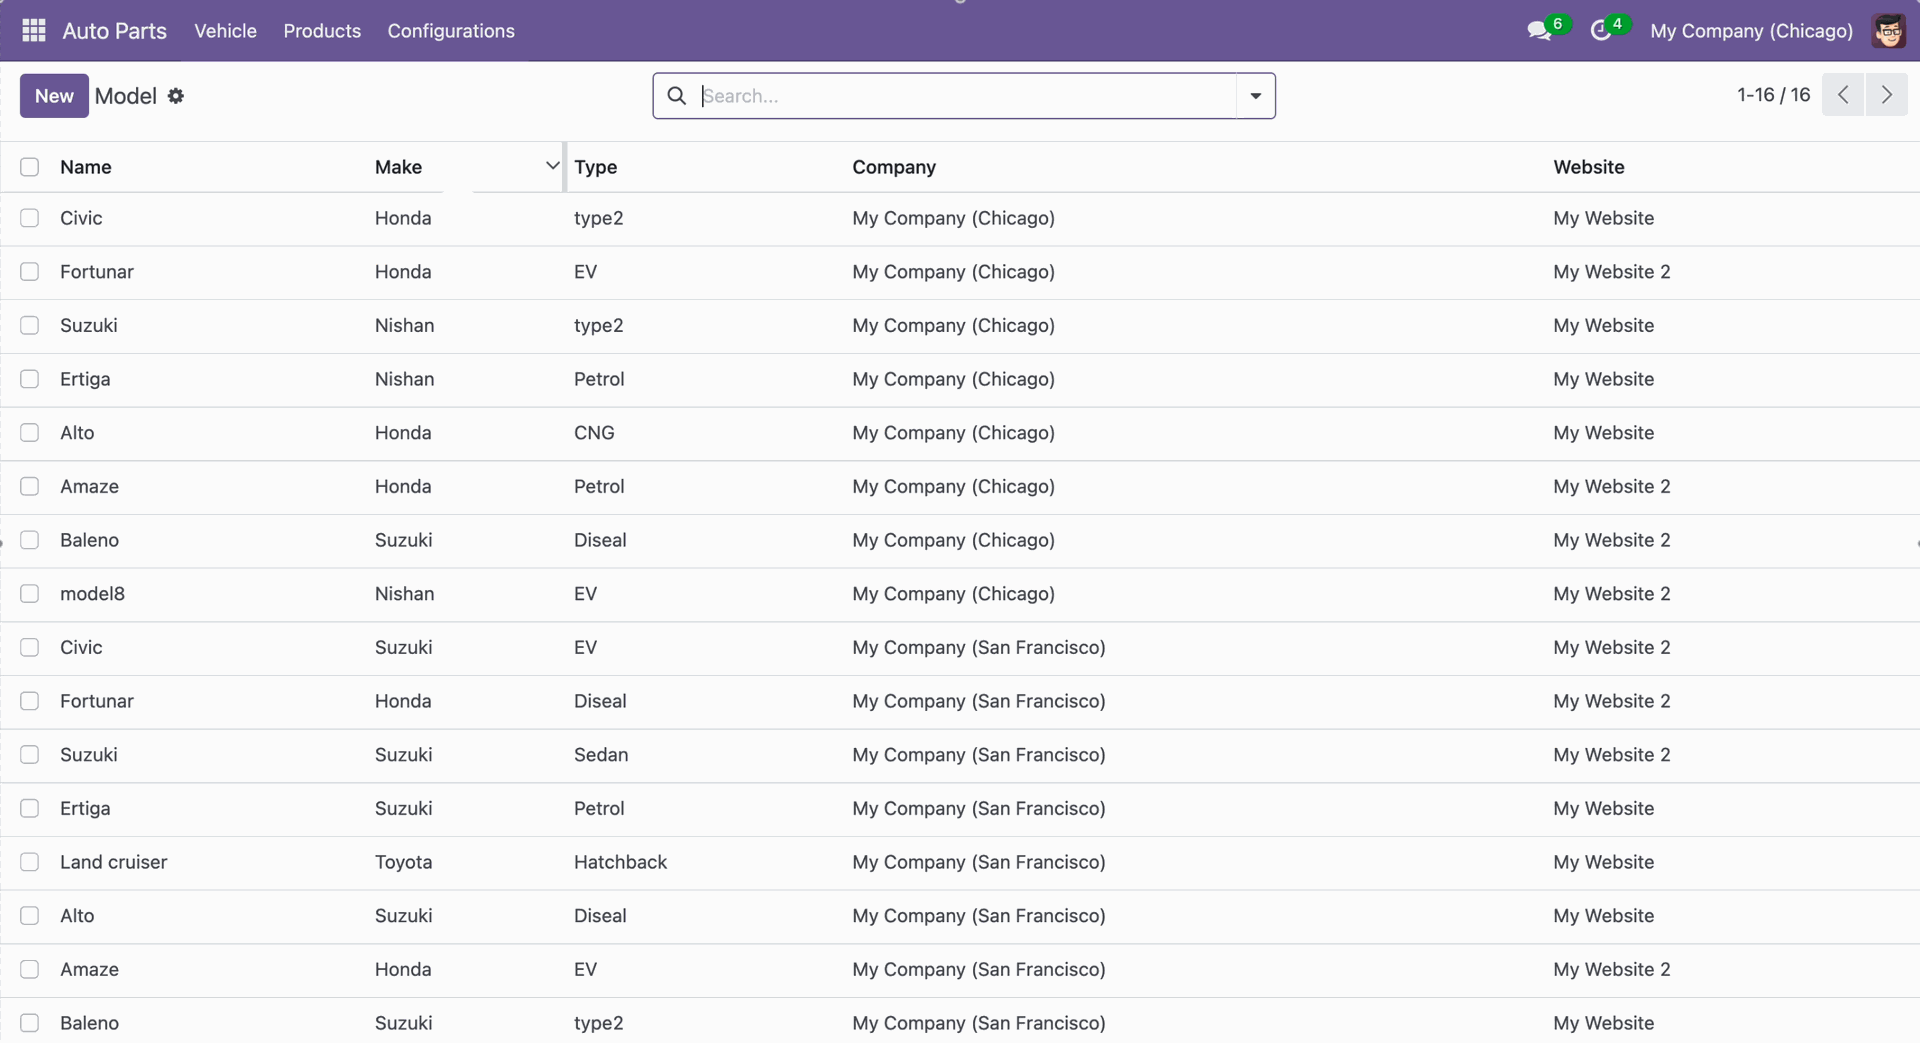The height and width of the screenshot is (1043, 1920).
Task: Click the New button
Action: point(54,96)
